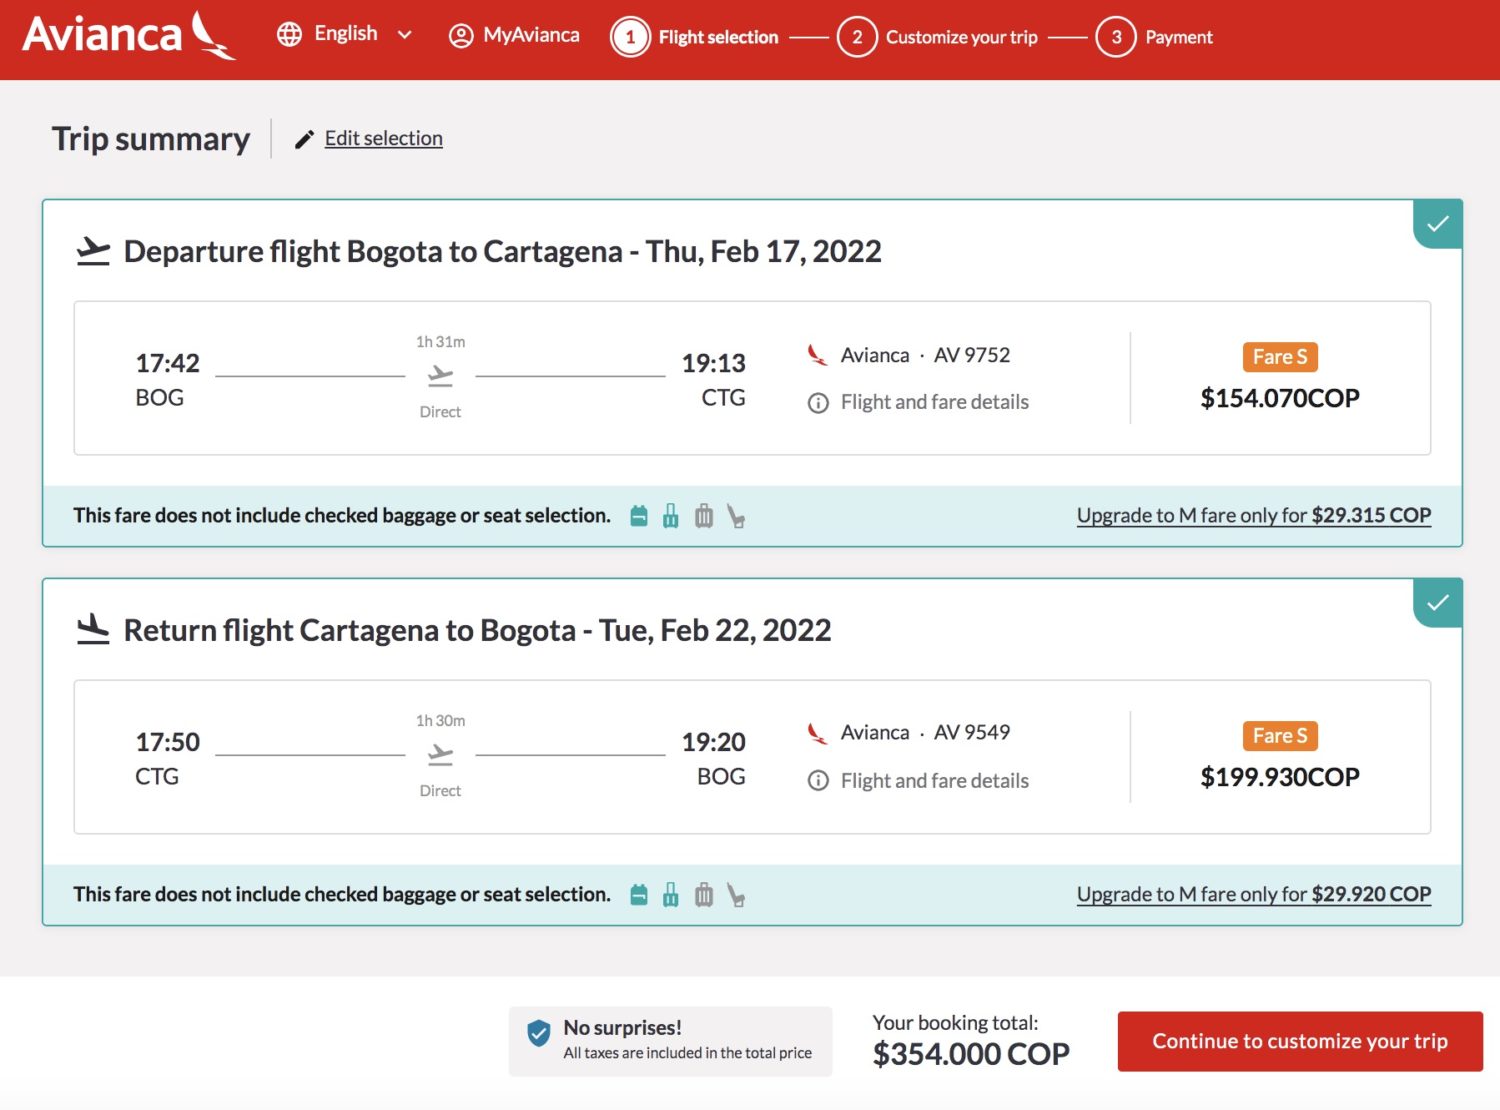
Task: Click personal item bag icon, return fare
Action: coord(639,895)
